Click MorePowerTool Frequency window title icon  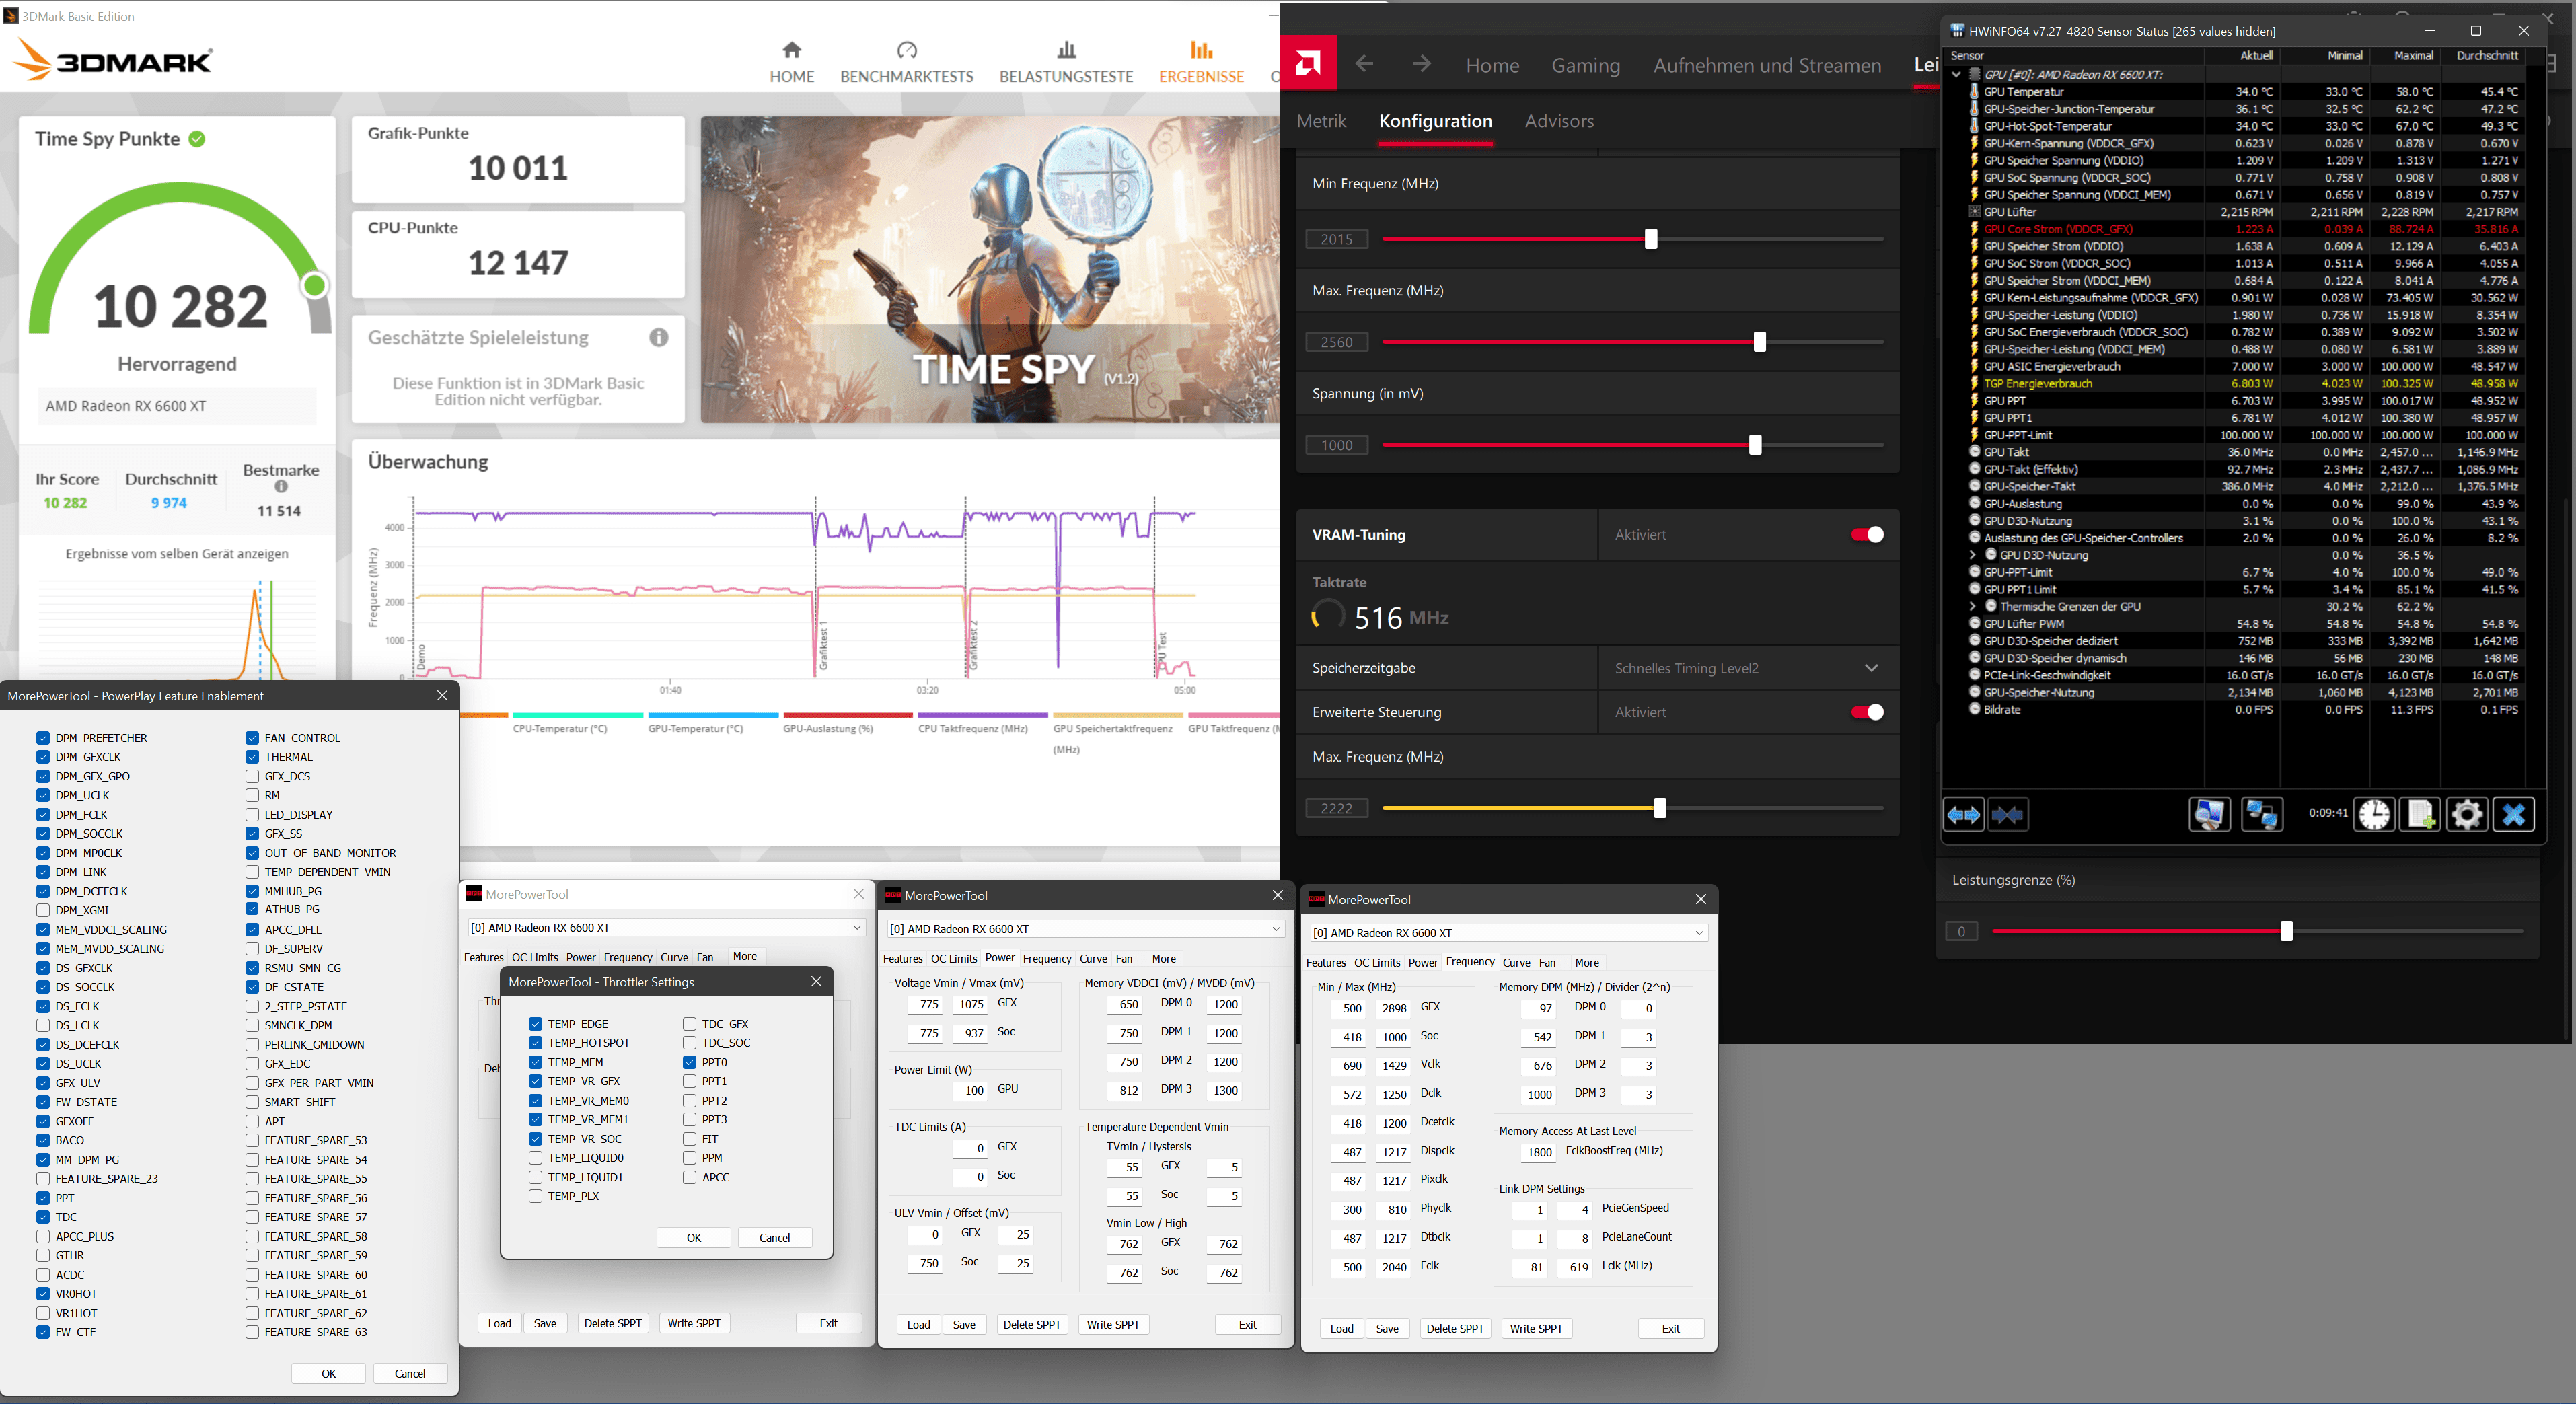click(1316, 899)
